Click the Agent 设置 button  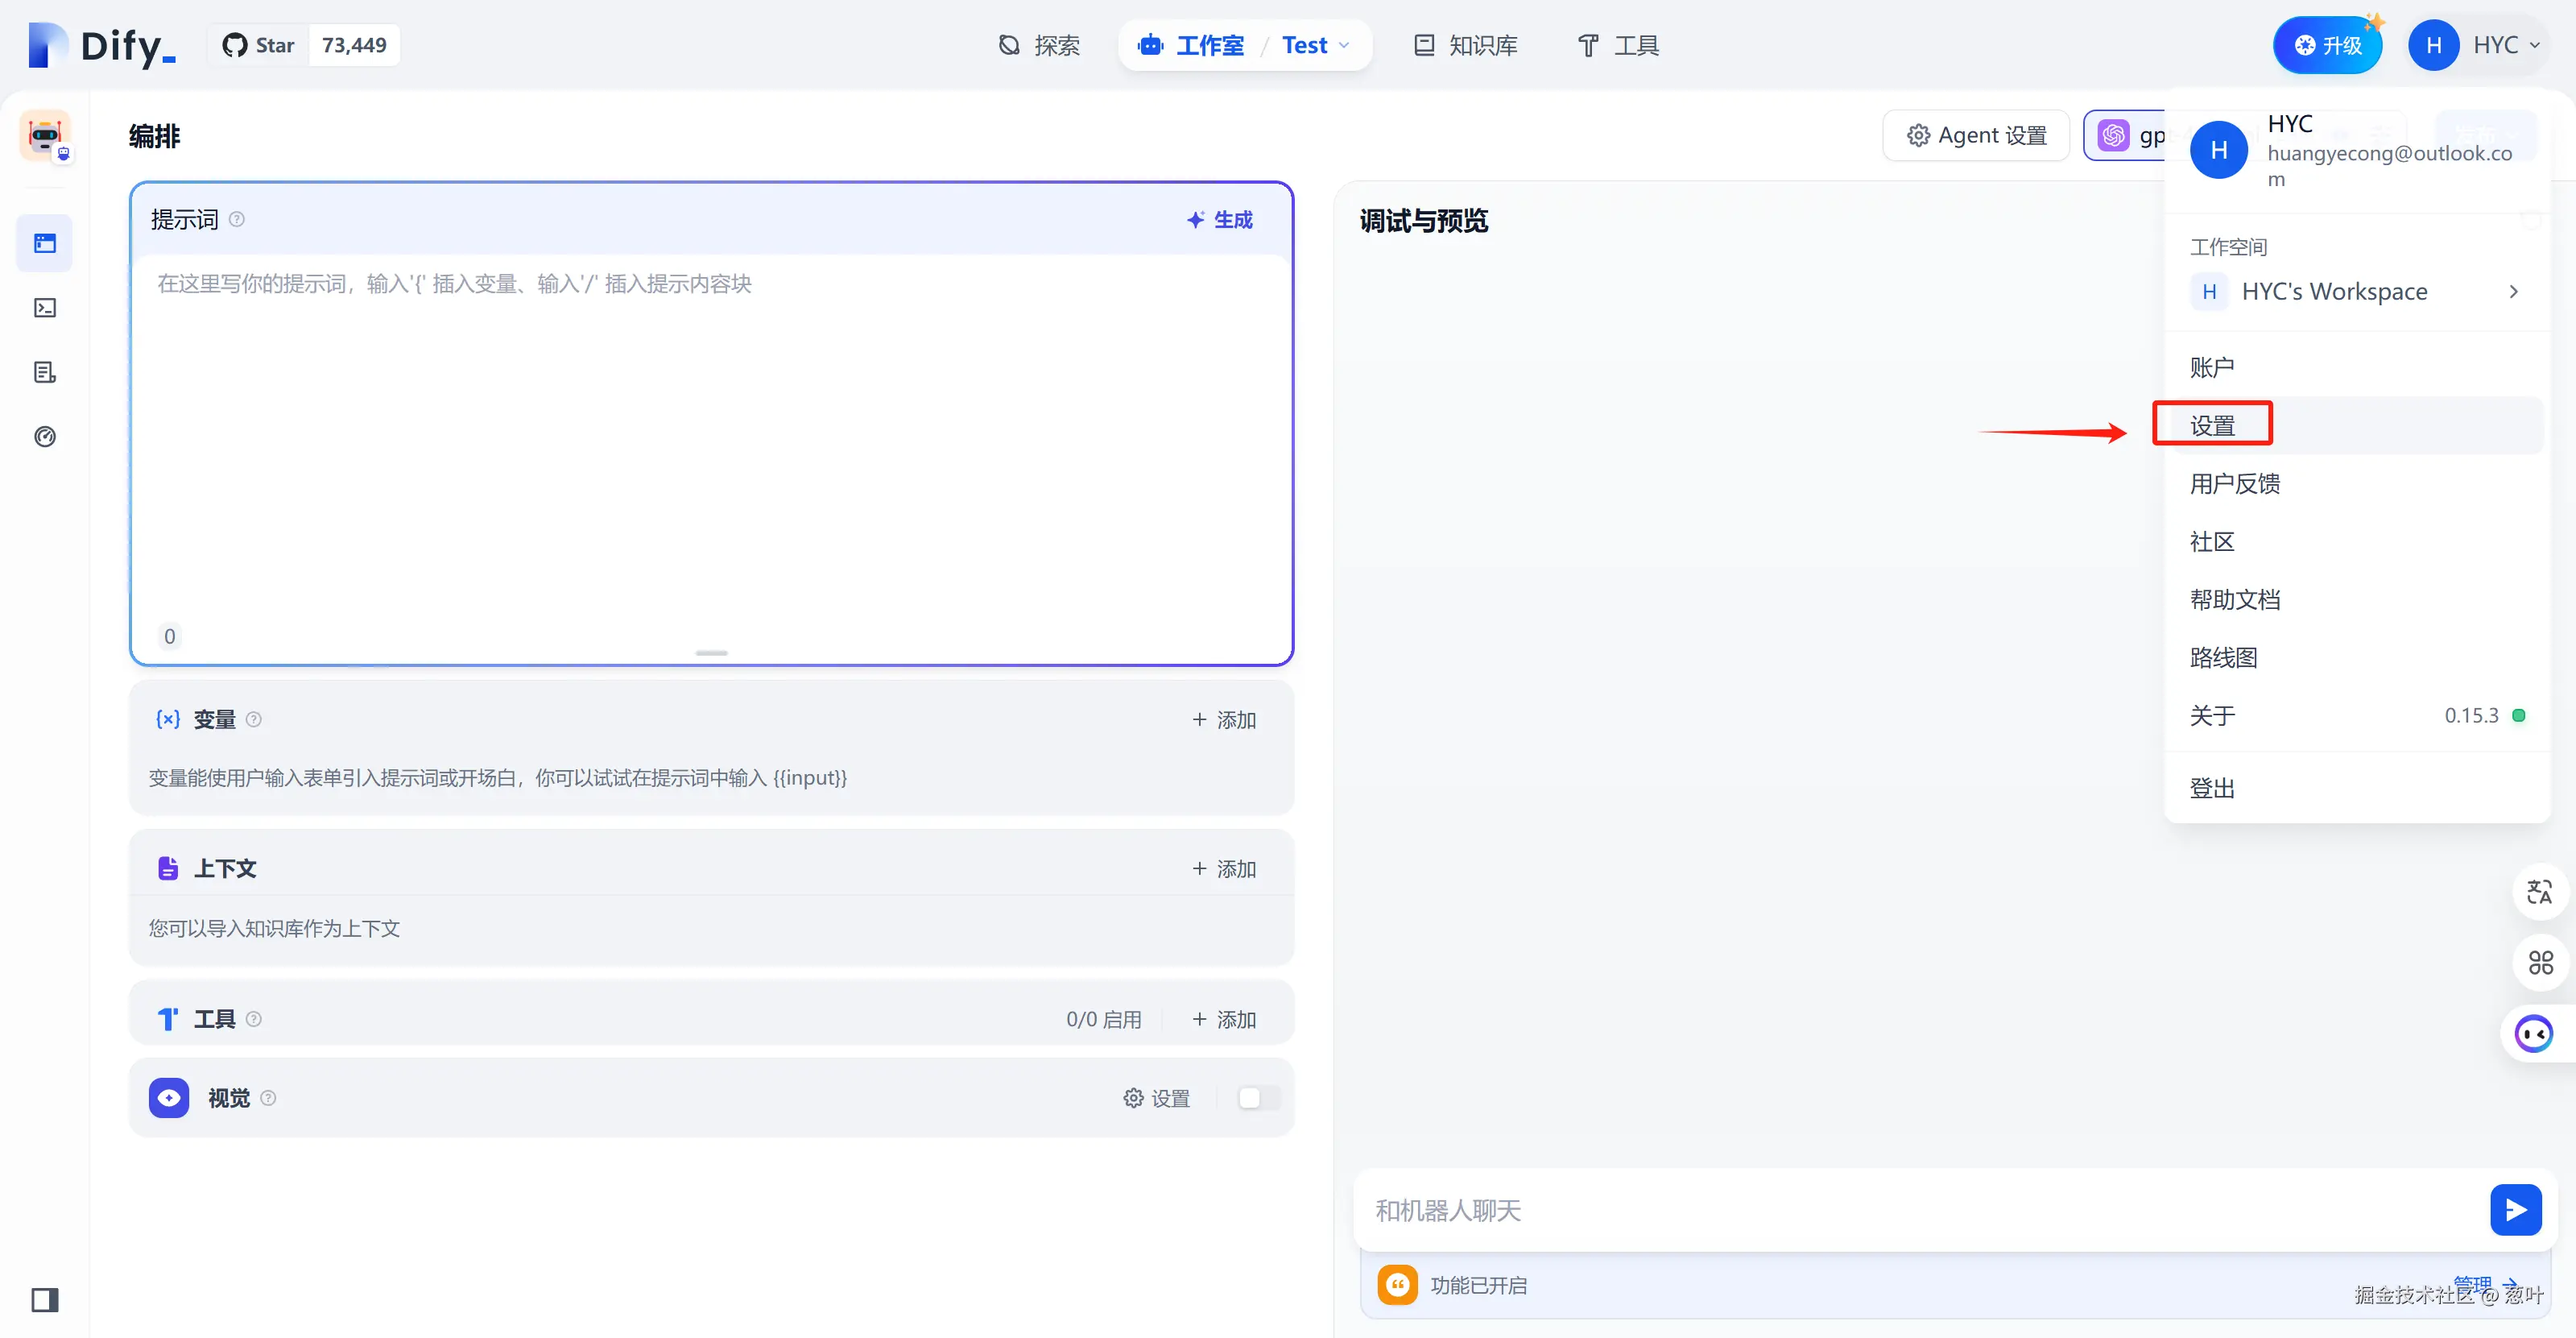coord(1976,135)
